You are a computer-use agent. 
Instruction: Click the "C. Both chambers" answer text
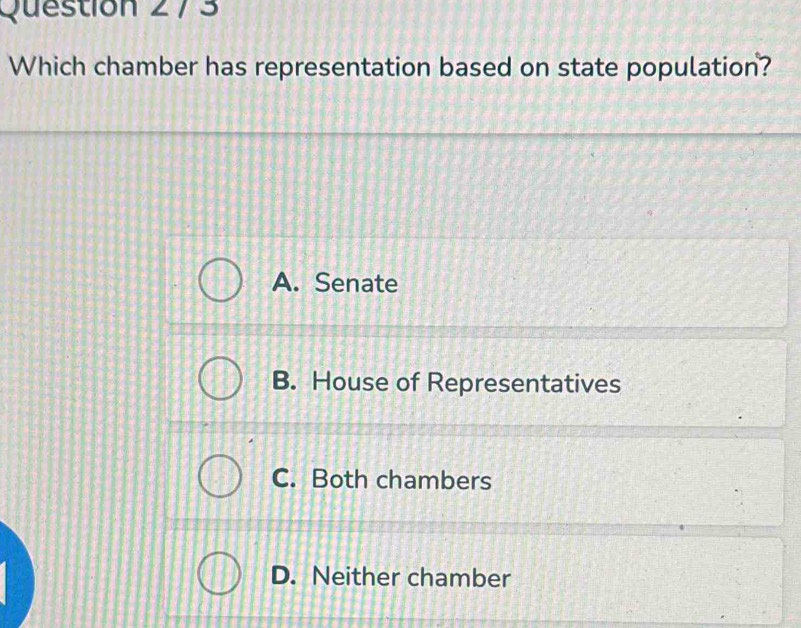tap(382, 480)
